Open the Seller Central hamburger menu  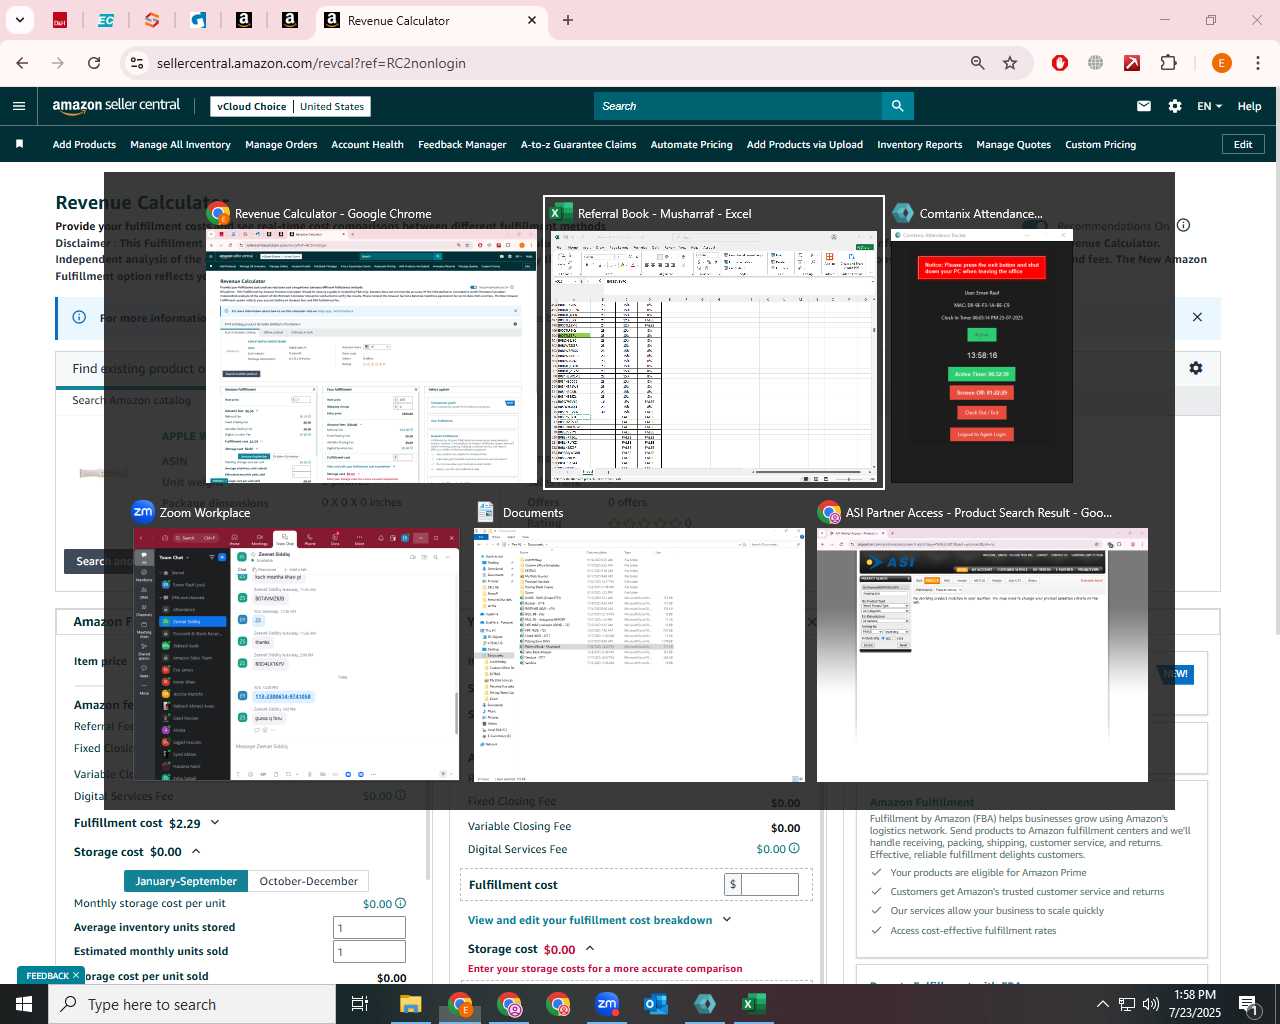(19, 106)
